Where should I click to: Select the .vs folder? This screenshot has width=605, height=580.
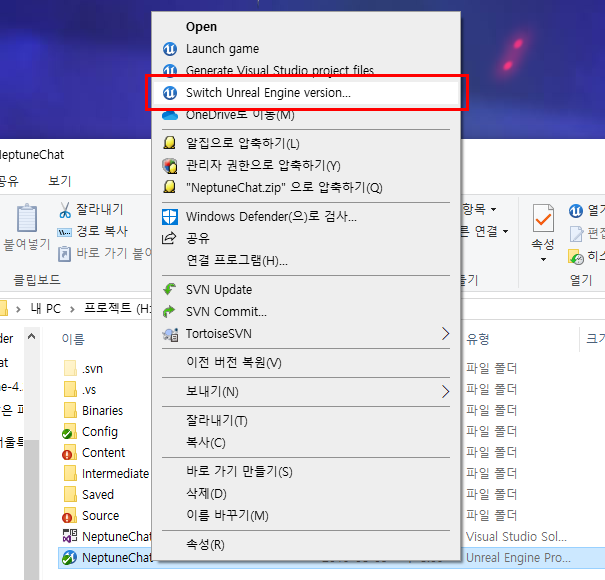(80, 389)
